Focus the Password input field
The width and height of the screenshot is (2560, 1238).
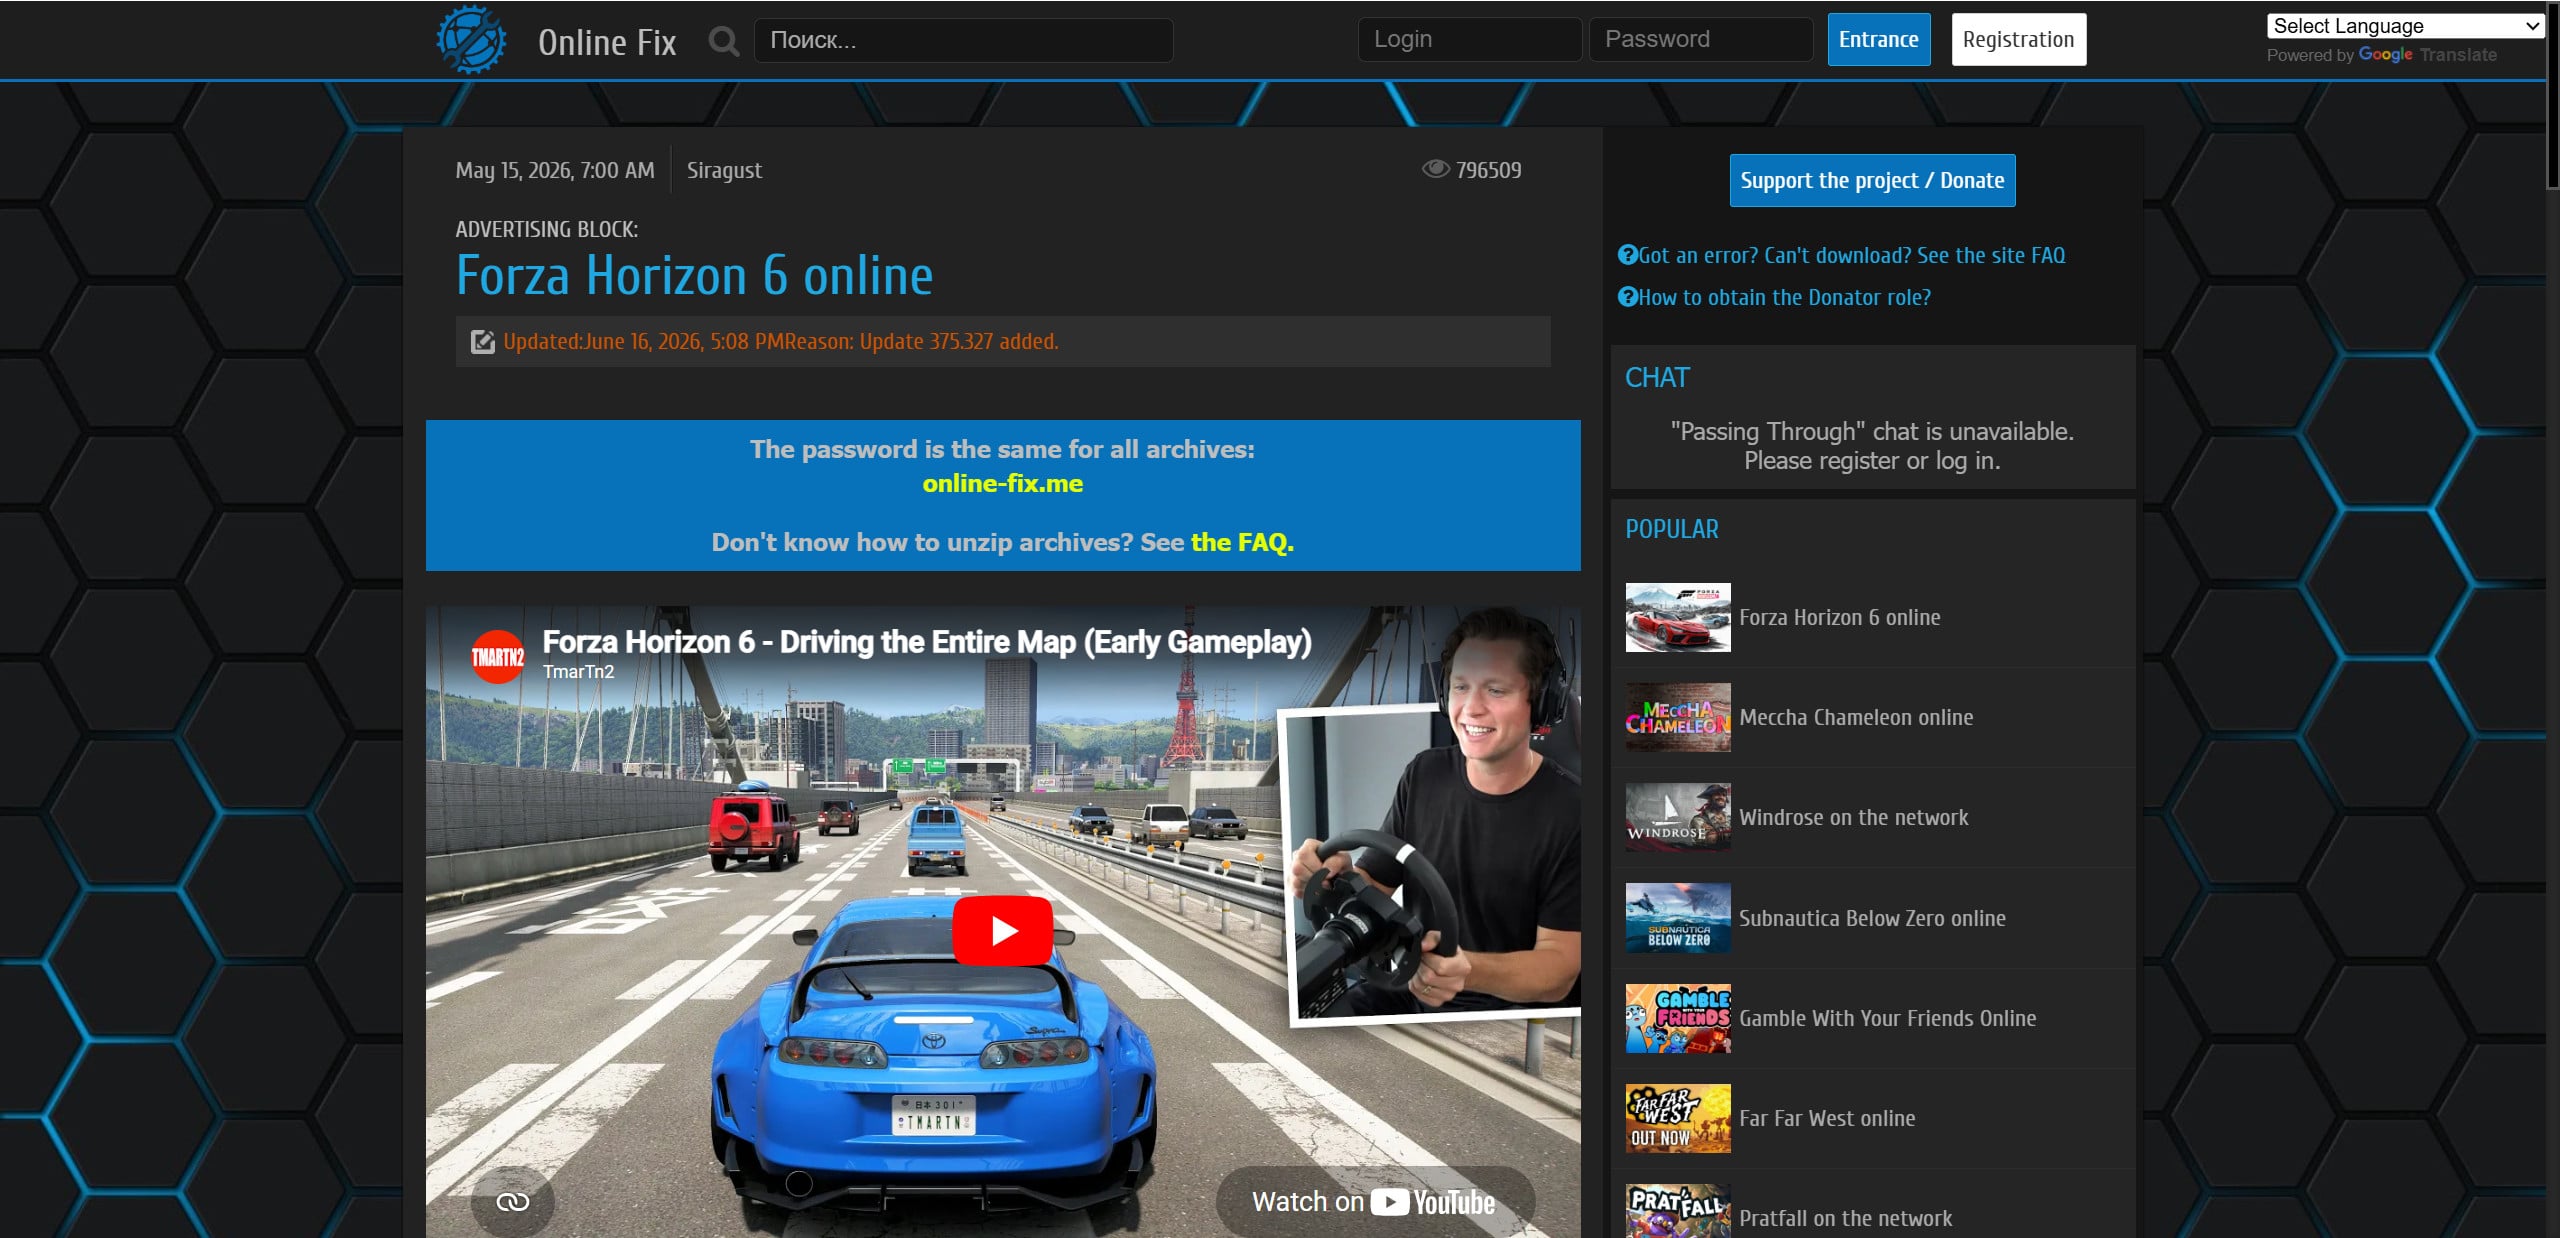pyautogui.click(x=1700, y=39)
